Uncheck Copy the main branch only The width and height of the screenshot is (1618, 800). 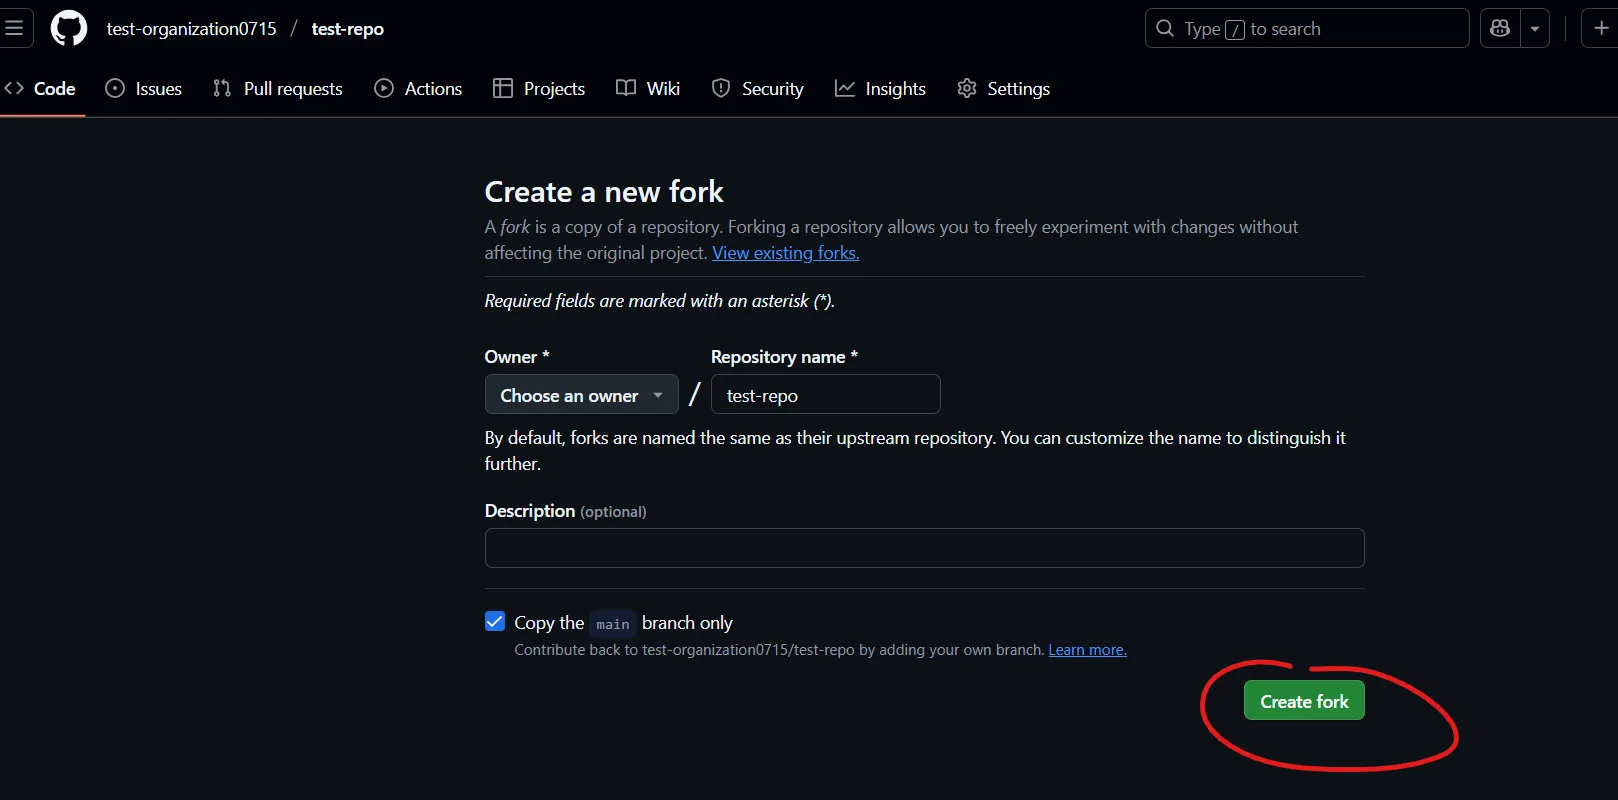(495, 622)
